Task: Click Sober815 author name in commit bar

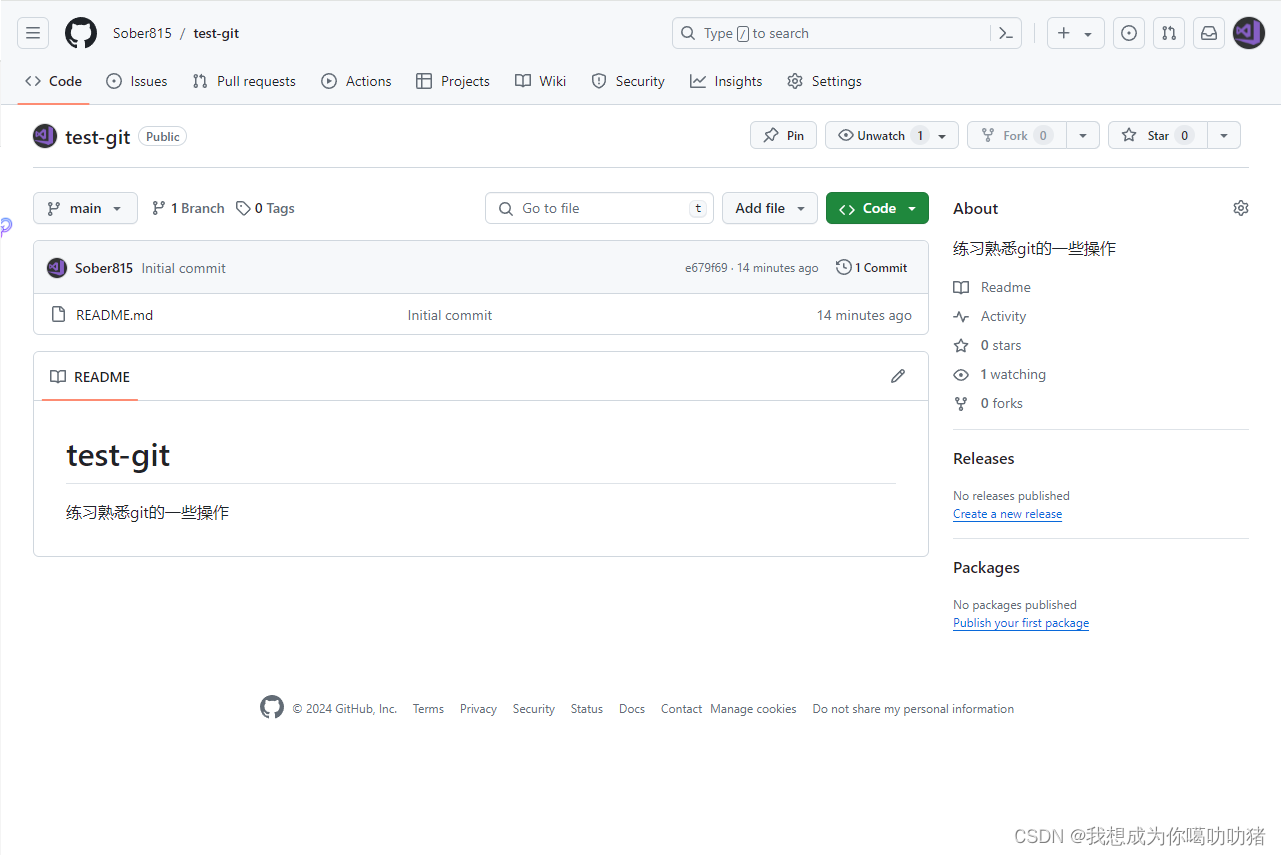Action: [104, 268]
